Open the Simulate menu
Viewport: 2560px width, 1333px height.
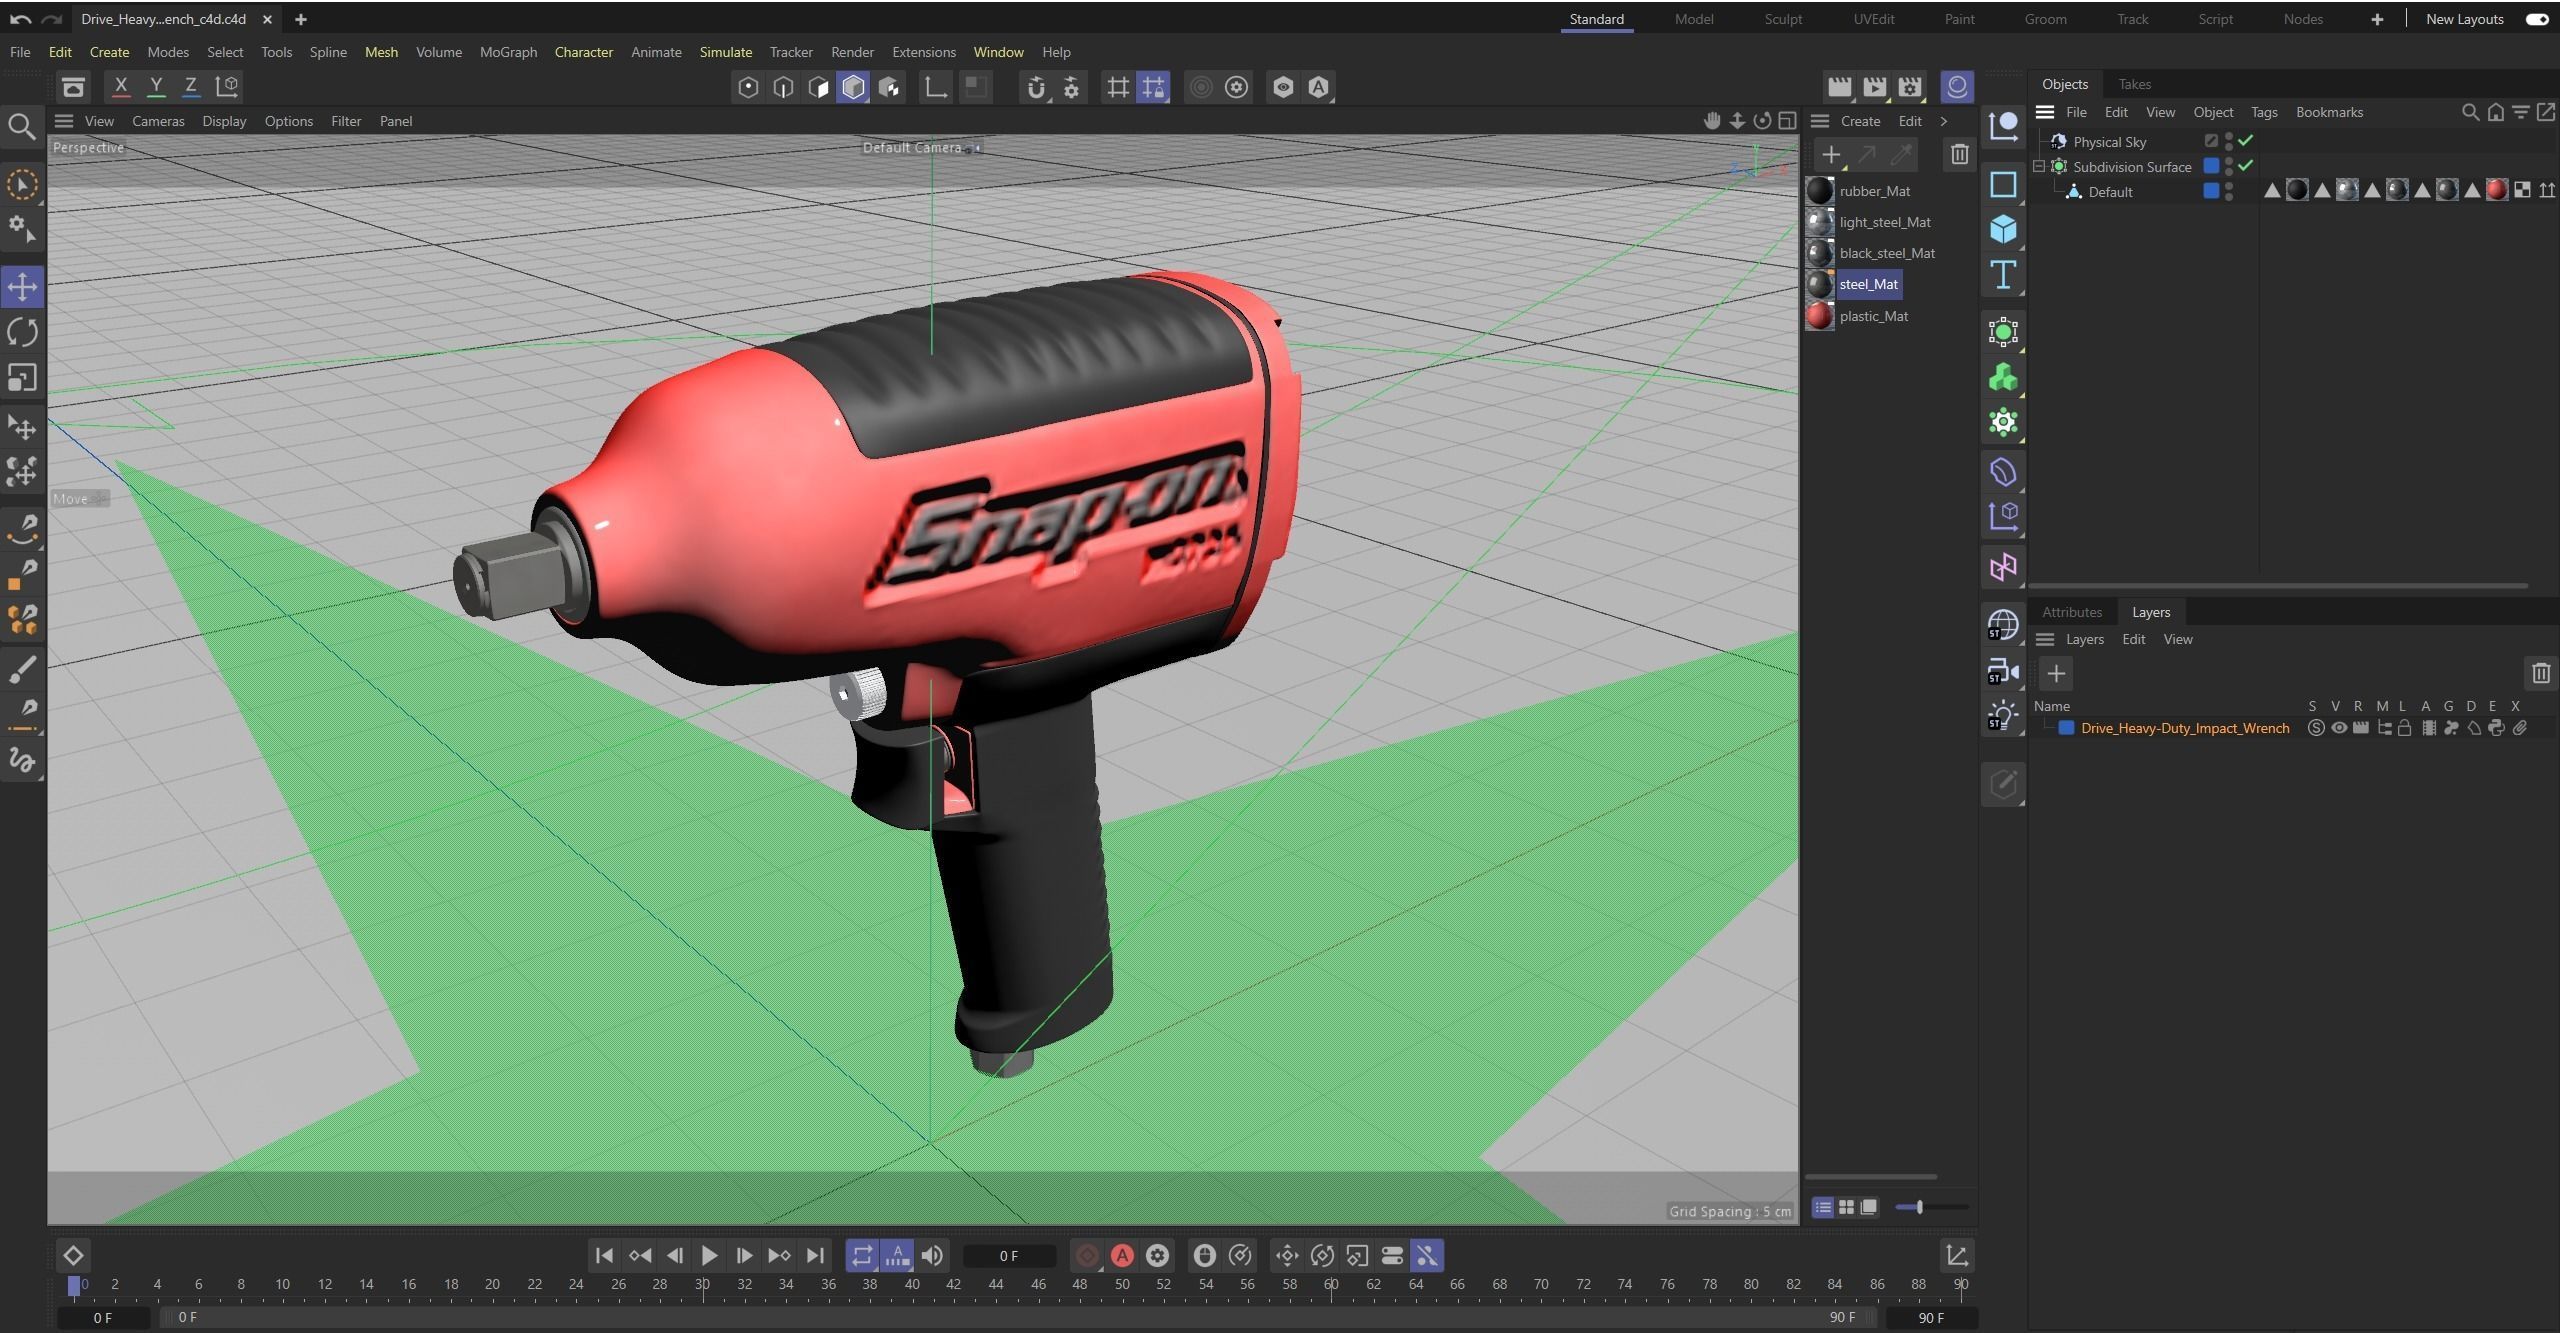coord(725,52)
